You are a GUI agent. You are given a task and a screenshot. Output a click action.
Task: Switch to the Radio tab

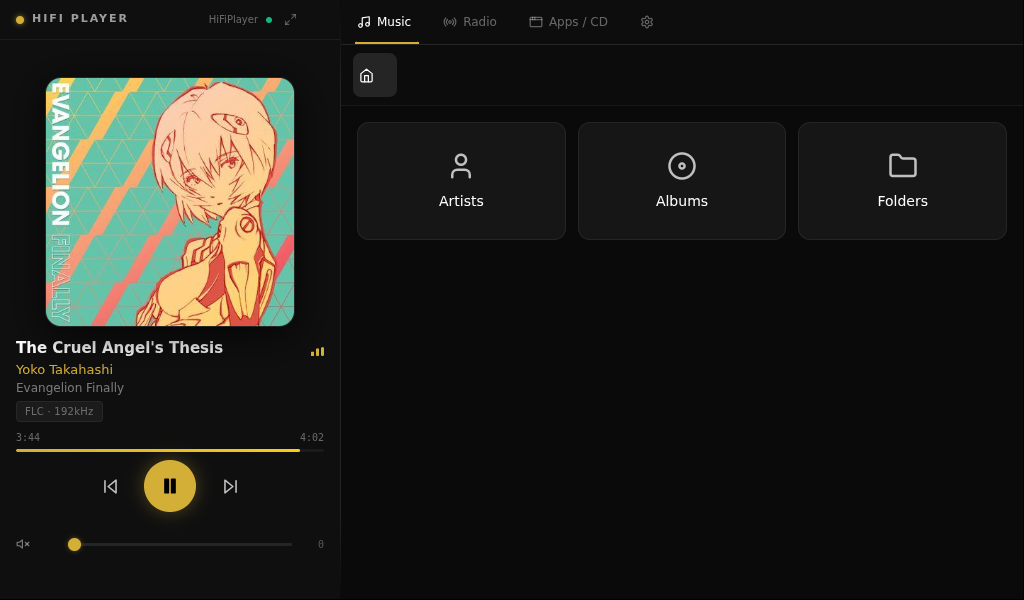pyautogui.click(x=470, y=22)
